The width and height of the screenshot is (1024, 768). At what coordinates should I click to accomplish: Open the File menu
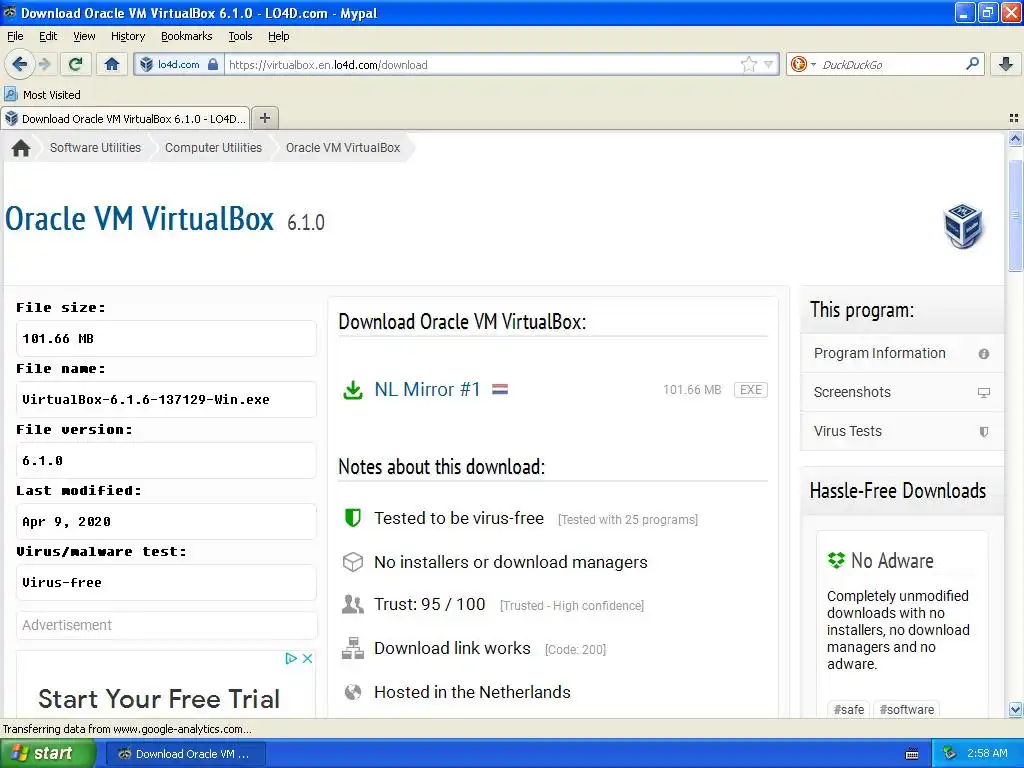15,36
